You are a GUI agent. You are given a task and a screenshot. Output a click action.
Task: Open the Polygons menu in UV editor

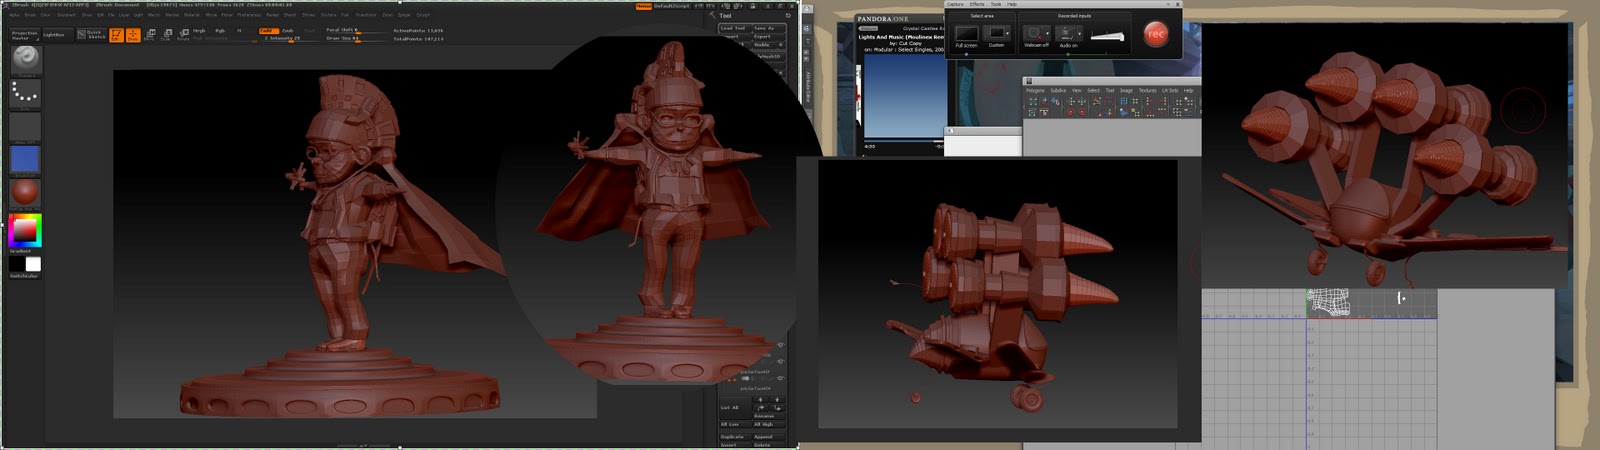coord(1035,90)
